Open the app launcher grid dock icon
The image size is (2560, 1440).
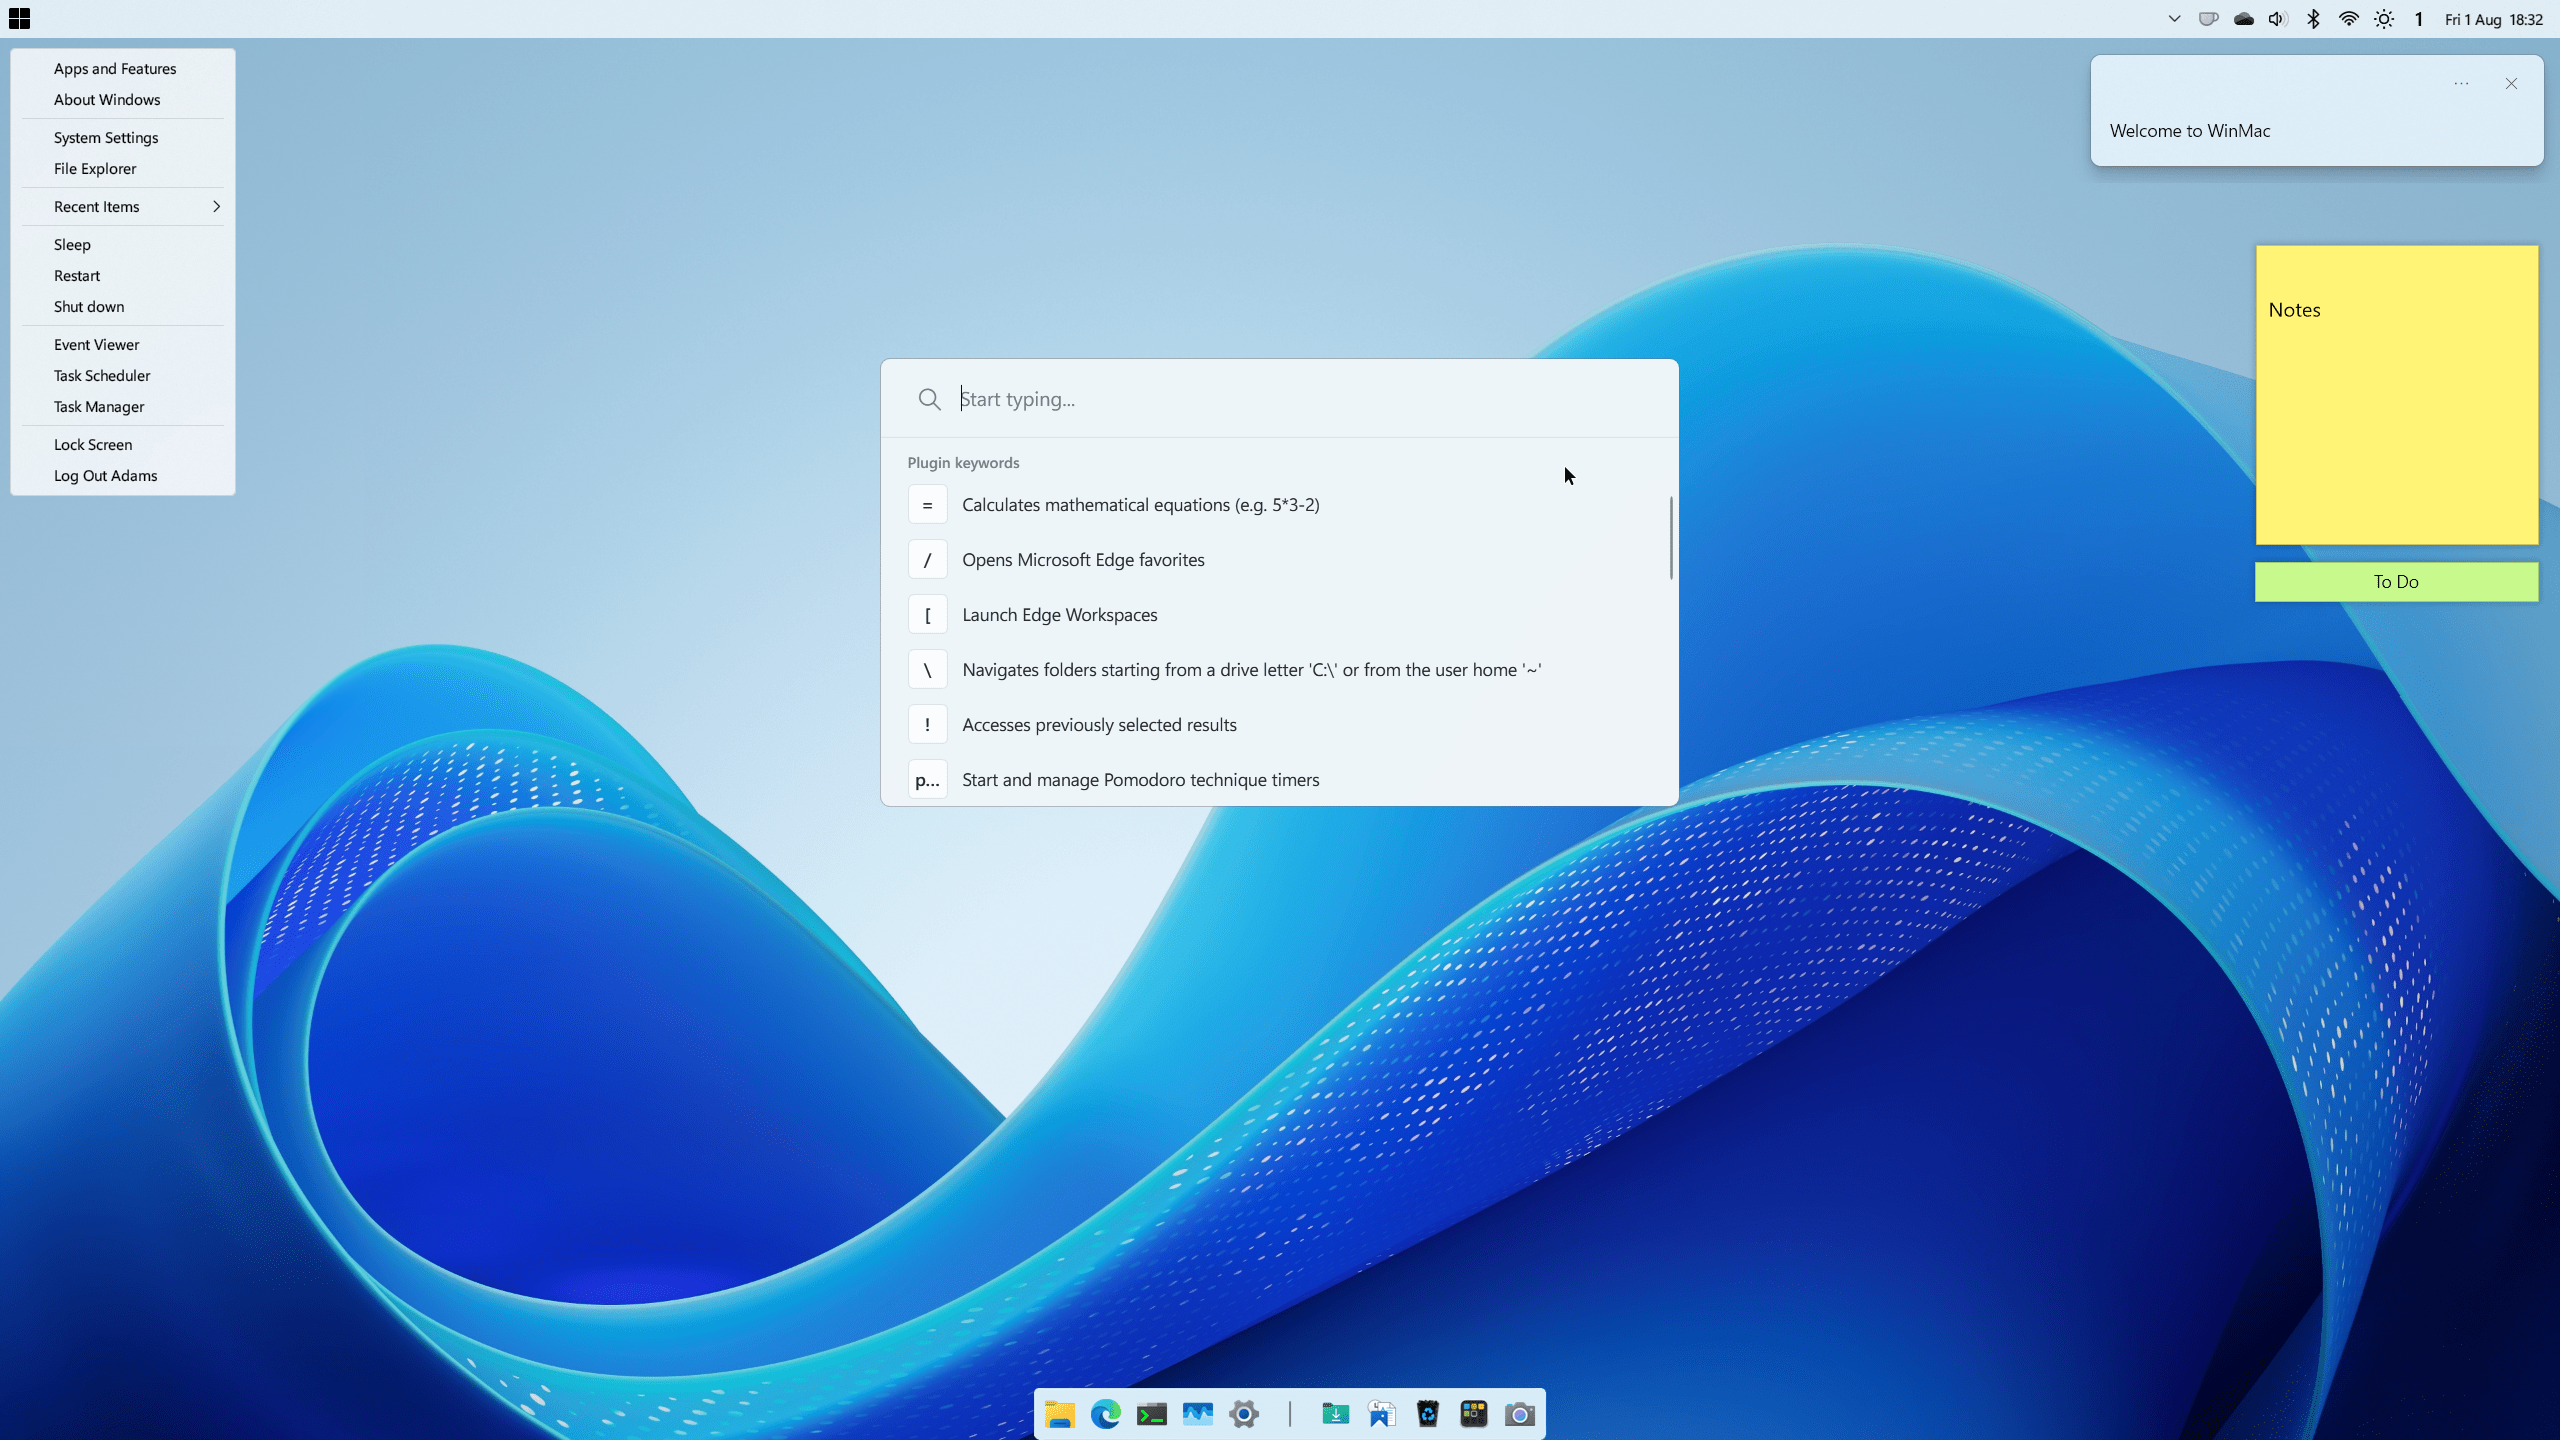click(1473, 1414)
